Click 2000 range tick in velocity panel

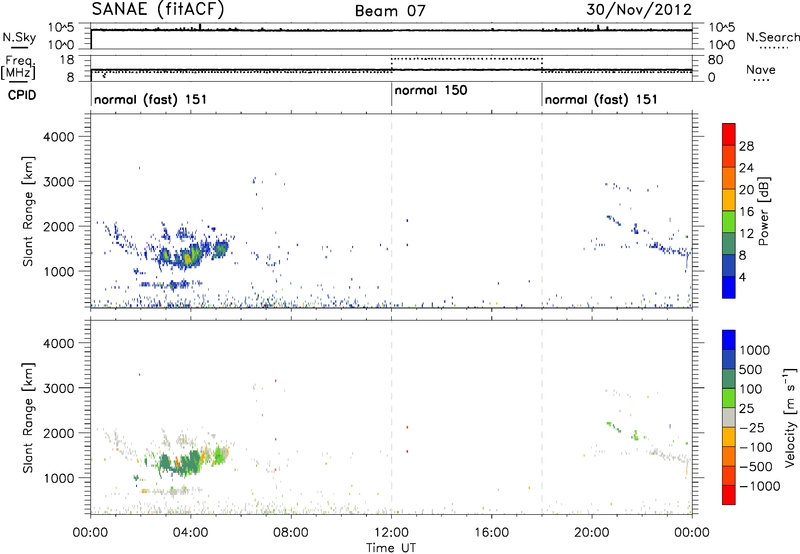tap(59, 433)
